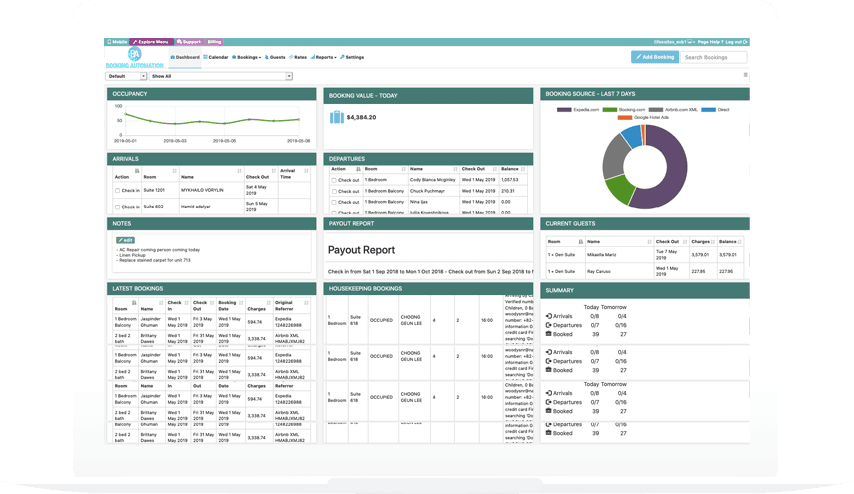Click sort icon on Arrivals Action column

point(138,171)
